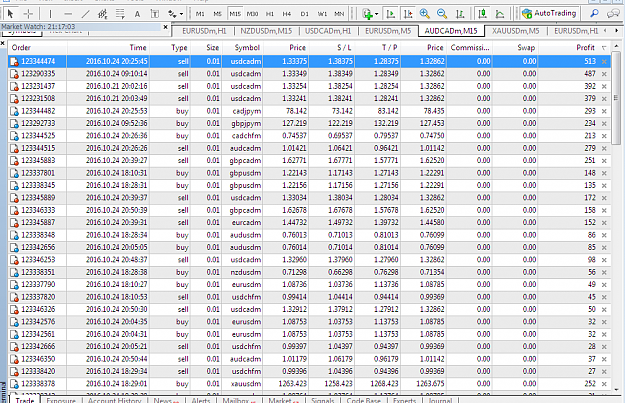625x403 pixels.
Task: Click the line chart icon
Action: click(499, 14)
